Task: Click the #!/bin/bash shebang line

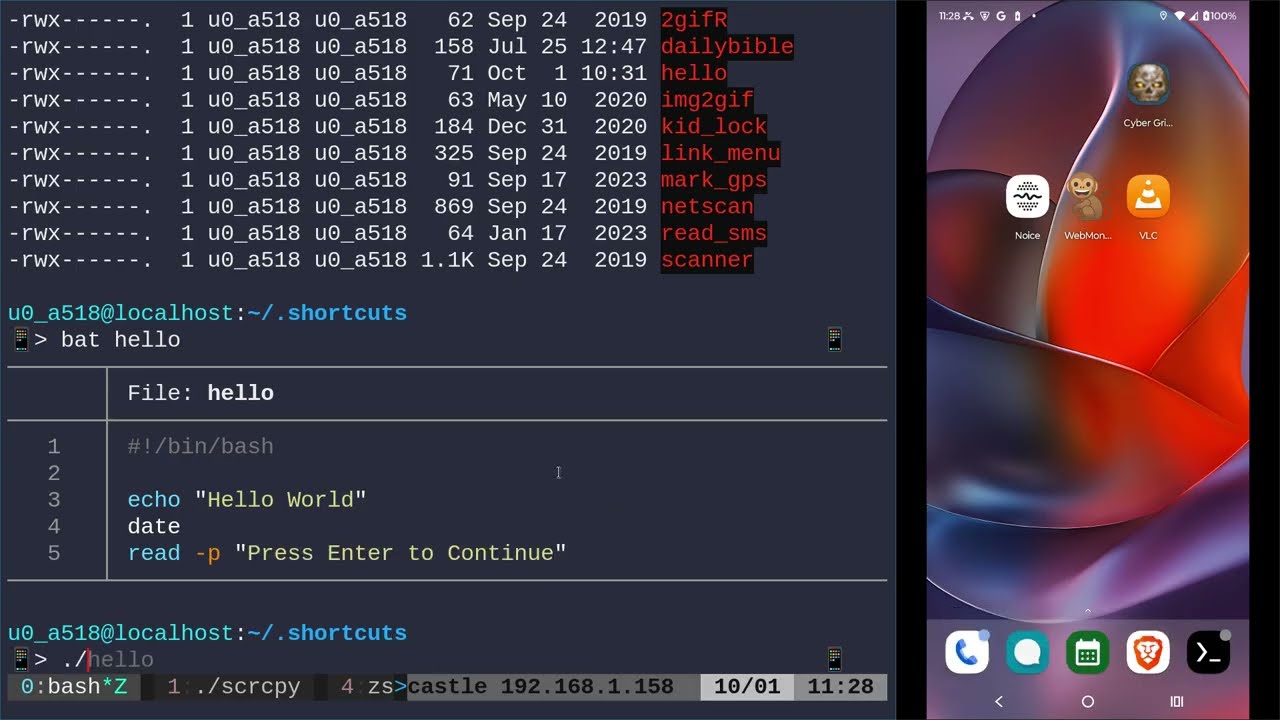Action: (x=200, y=446)
